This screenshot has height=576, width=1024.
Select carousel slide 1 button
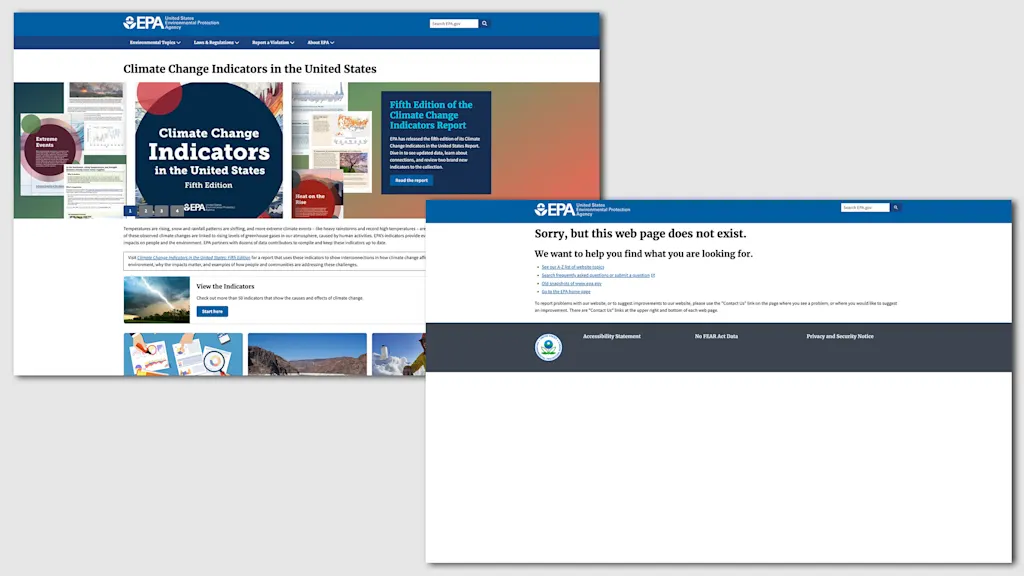click(x=129, y=211)
